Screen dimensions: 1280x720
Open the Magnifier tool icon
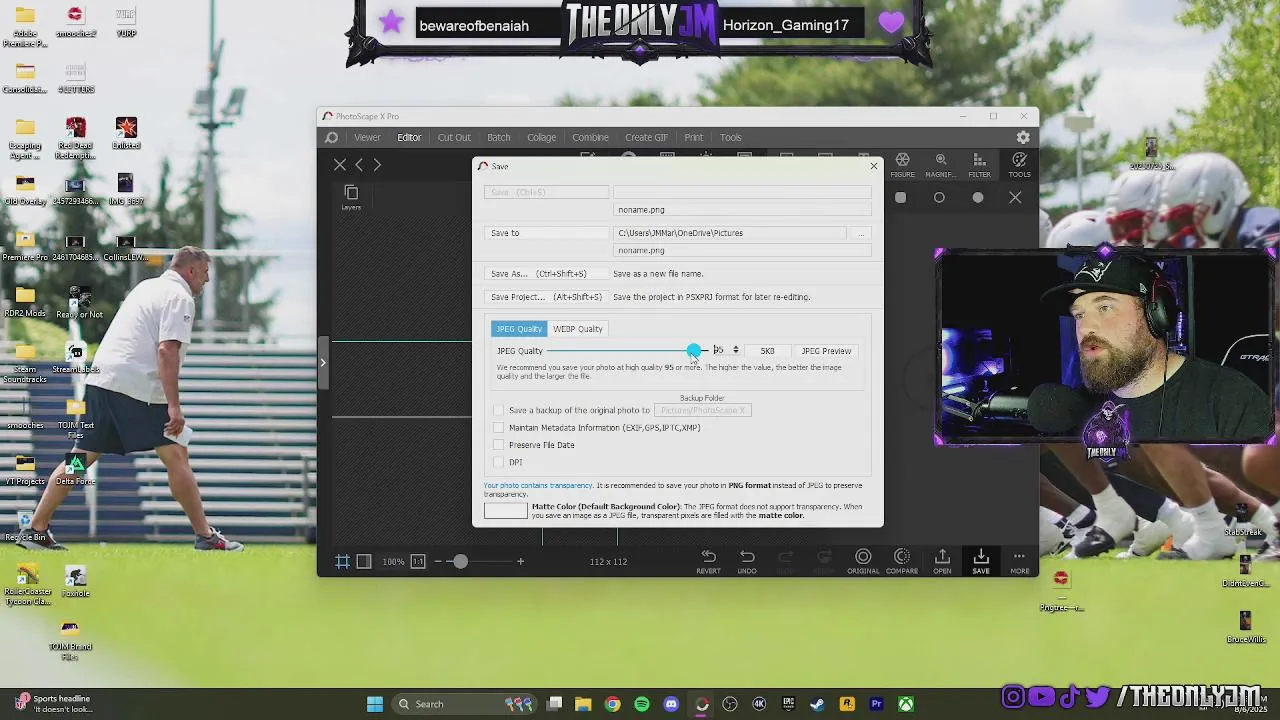tap(941, 165)
